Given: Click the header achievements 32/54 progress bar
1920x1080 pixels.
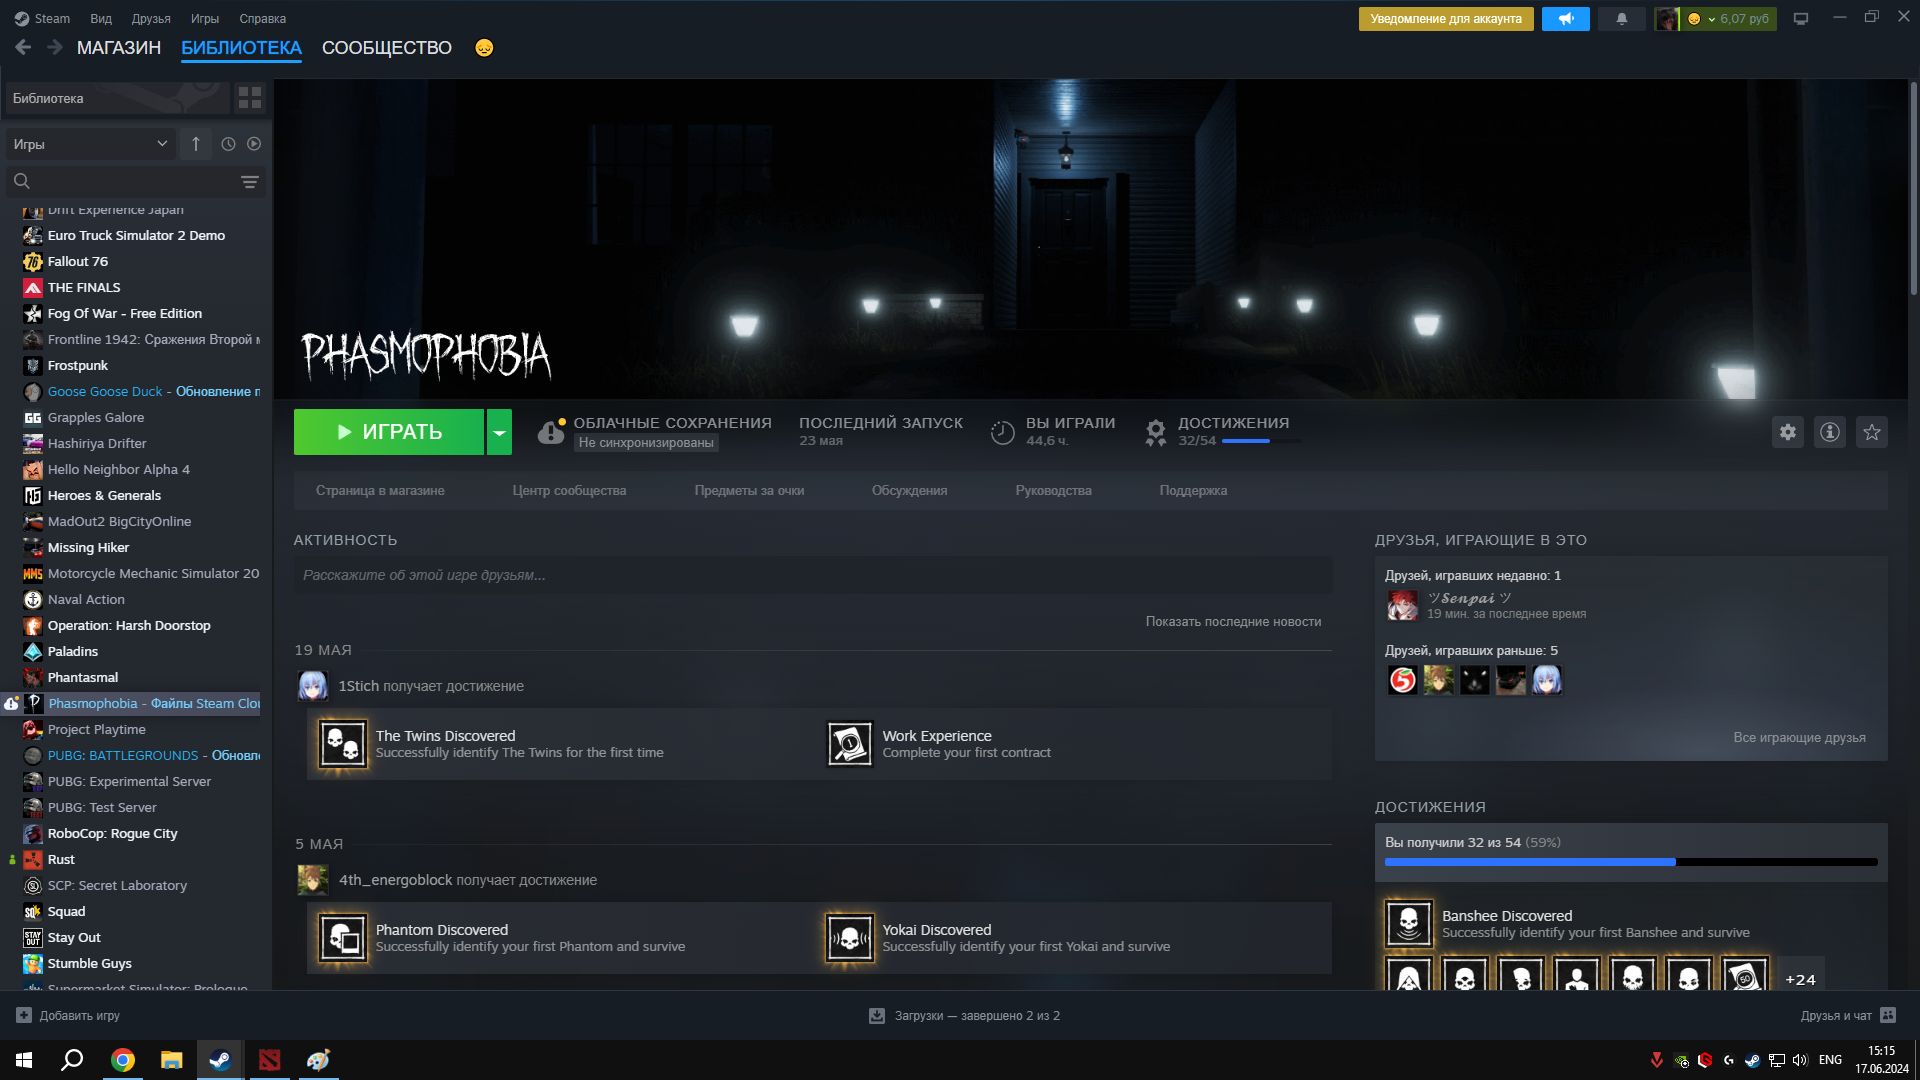Looking at the screenshot, I should point(1262,441).
